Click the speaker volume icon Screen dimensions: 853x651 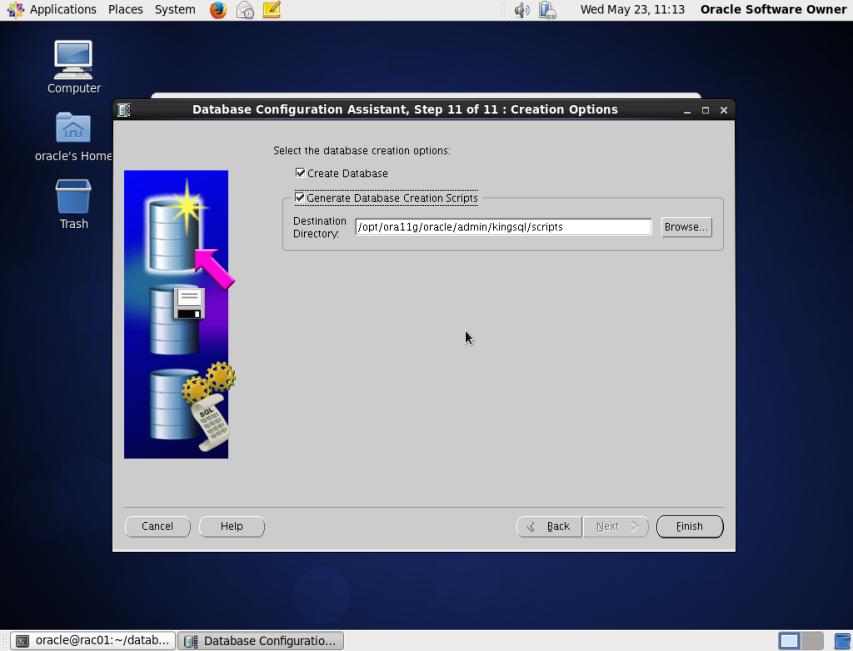pyautogui.click(x=521, y=10)
